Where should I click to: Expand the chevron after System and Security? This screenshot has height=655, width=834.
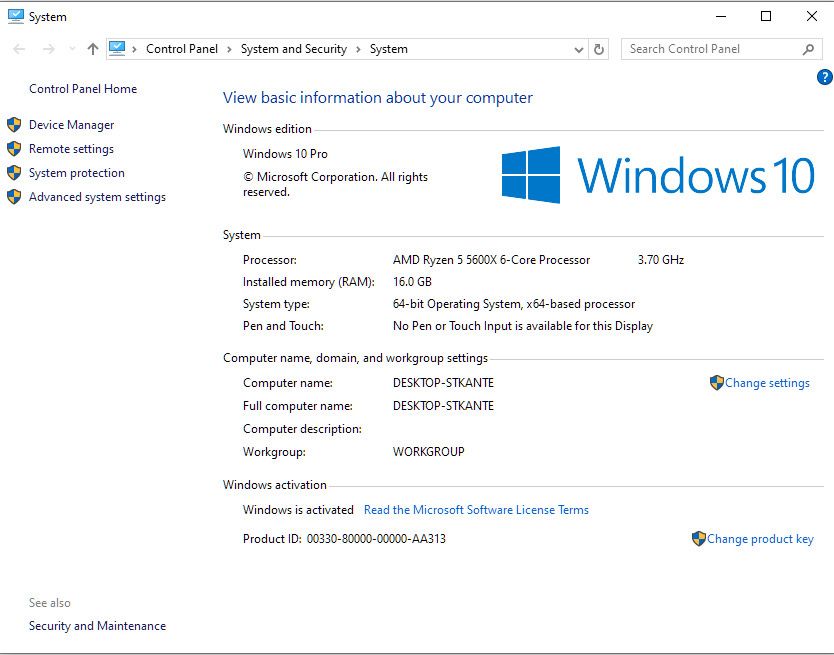358,49
